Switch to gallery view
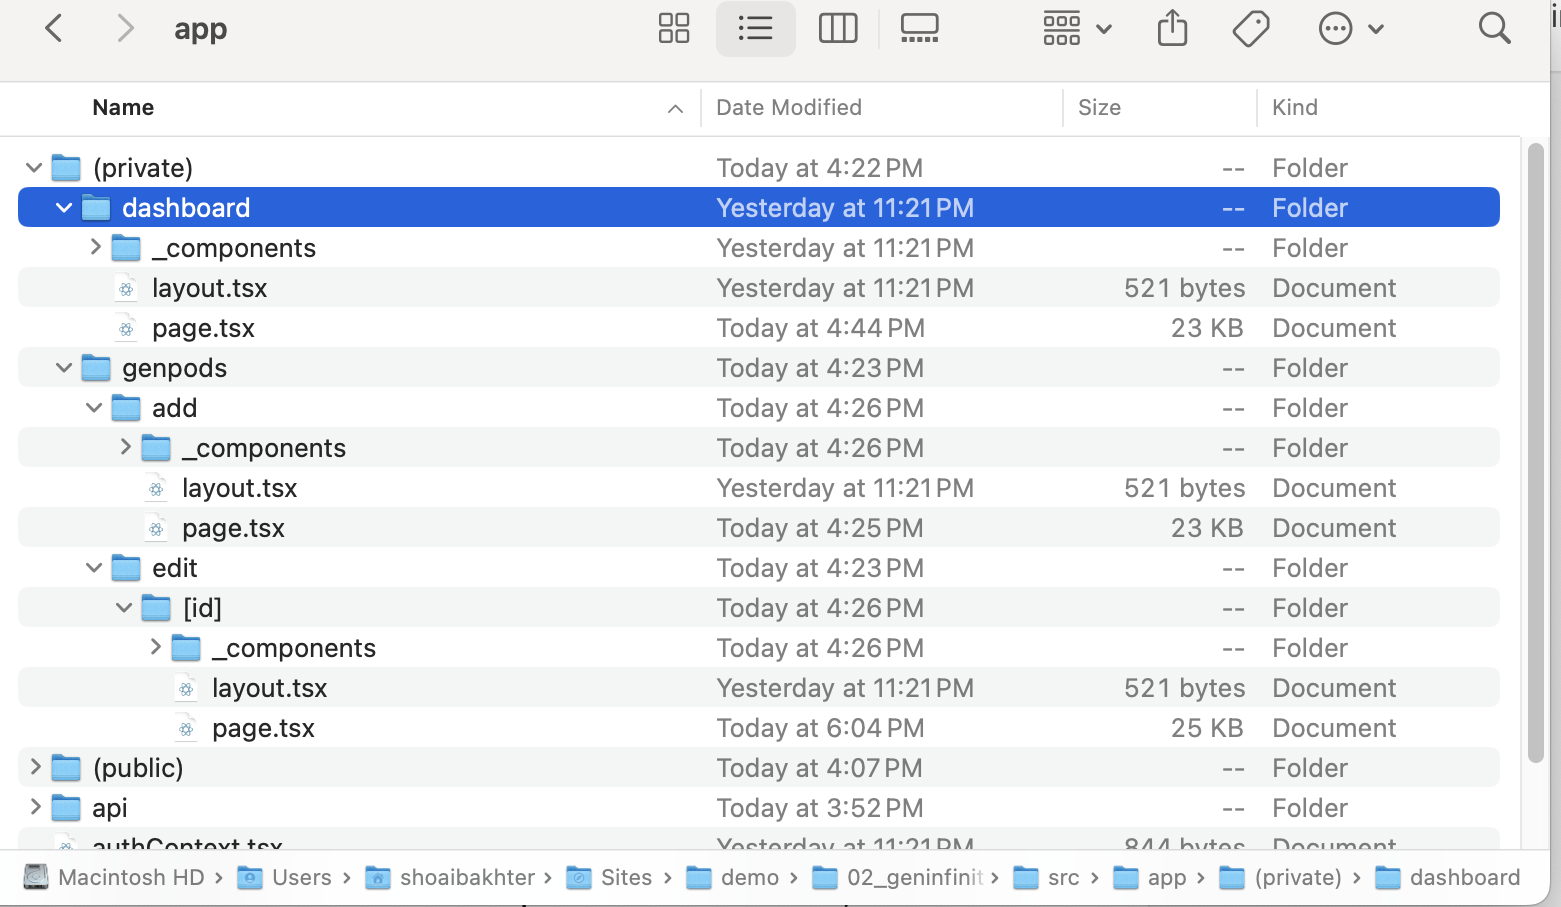Viewport: 1561px width, 907px height. 919,28
